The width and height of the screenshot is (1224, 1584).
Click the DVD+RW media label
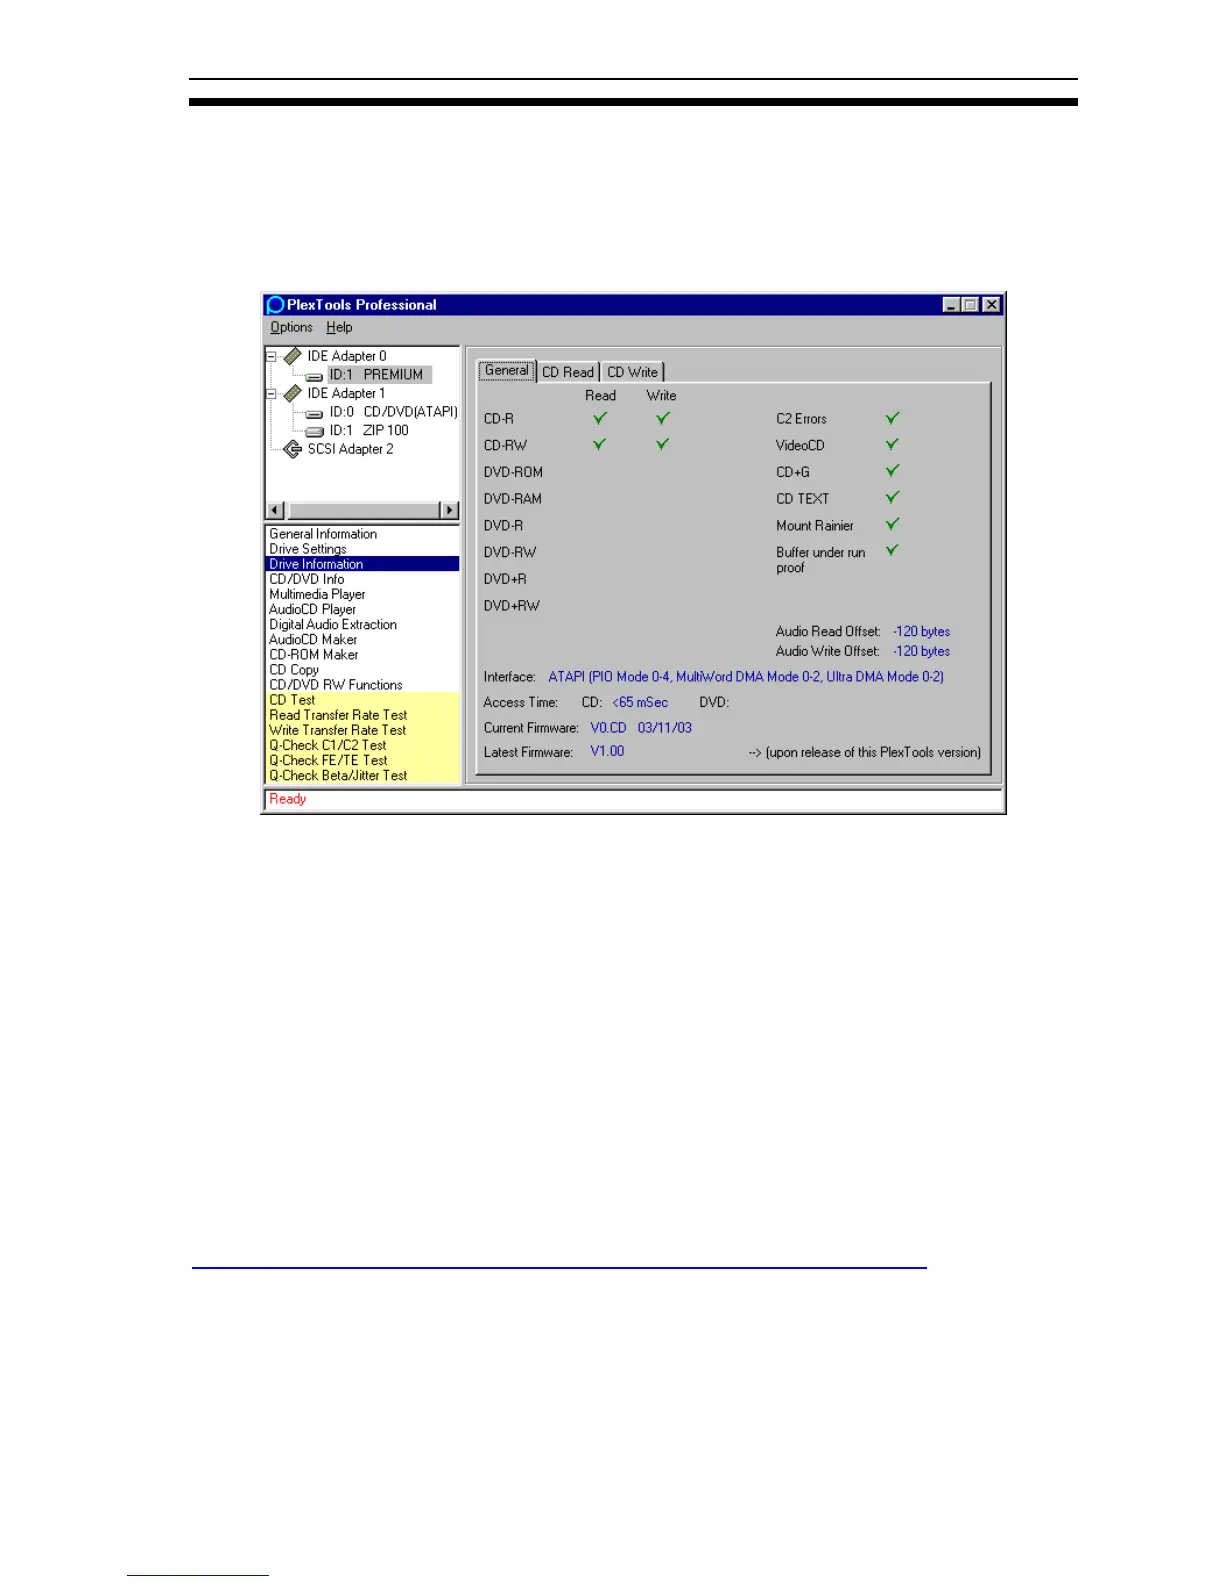tap(512, 606)
